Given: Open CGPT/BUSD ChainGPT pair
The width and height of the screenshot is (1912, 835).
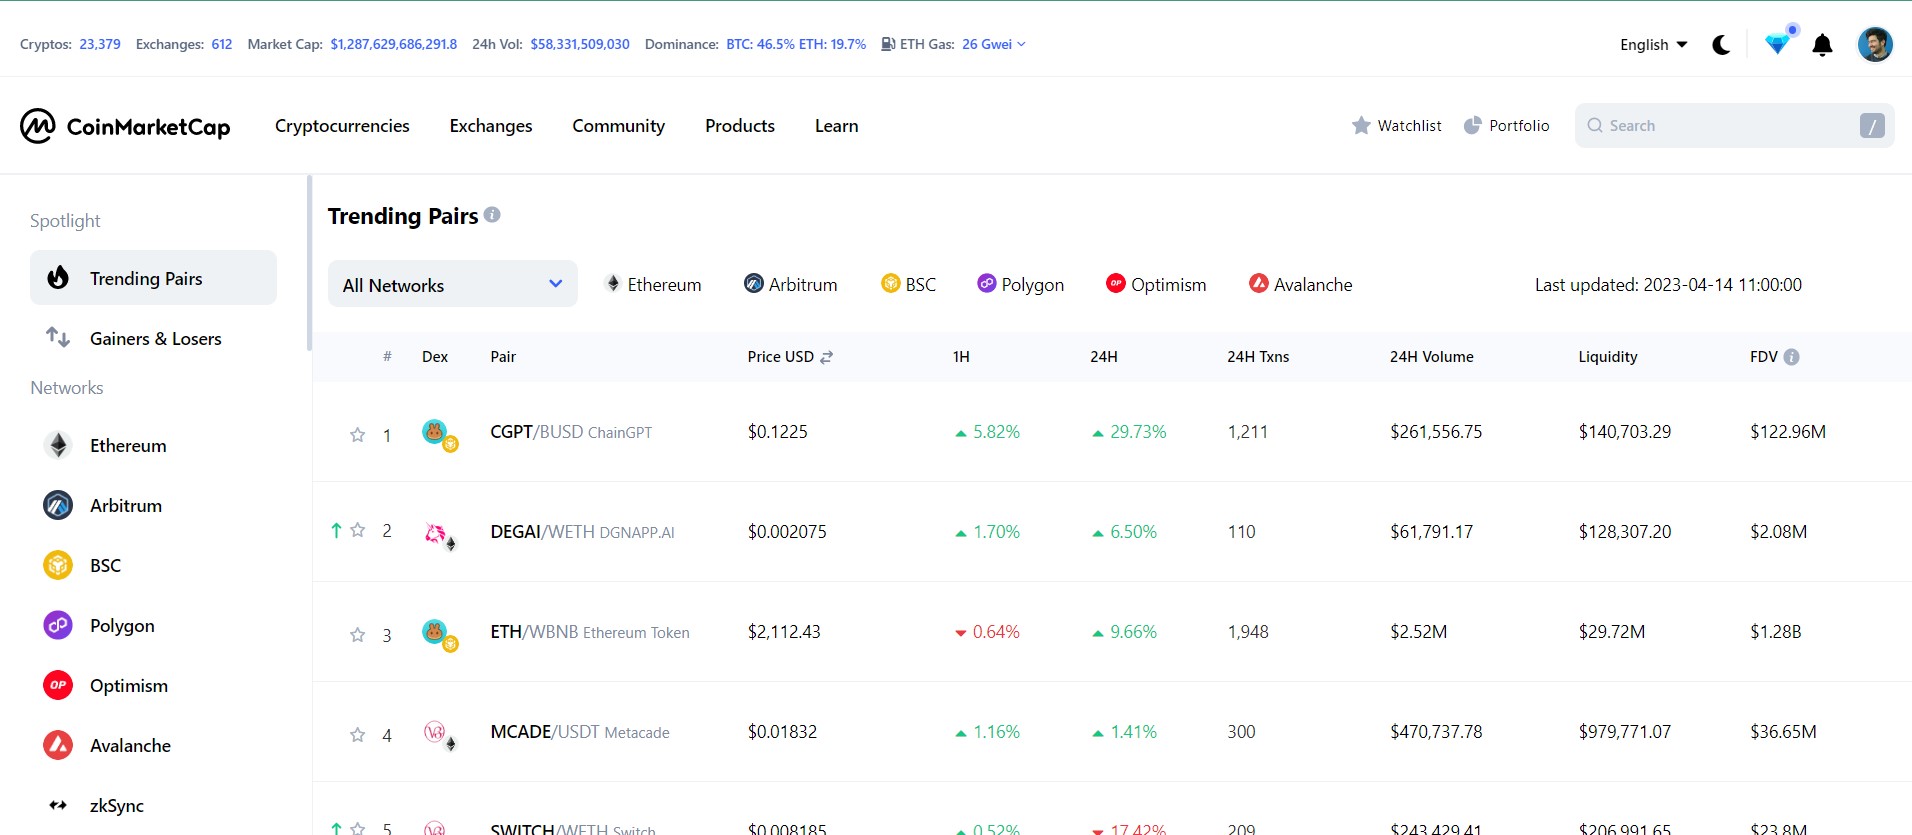Looking at the screenshot, I should point(571,432).
